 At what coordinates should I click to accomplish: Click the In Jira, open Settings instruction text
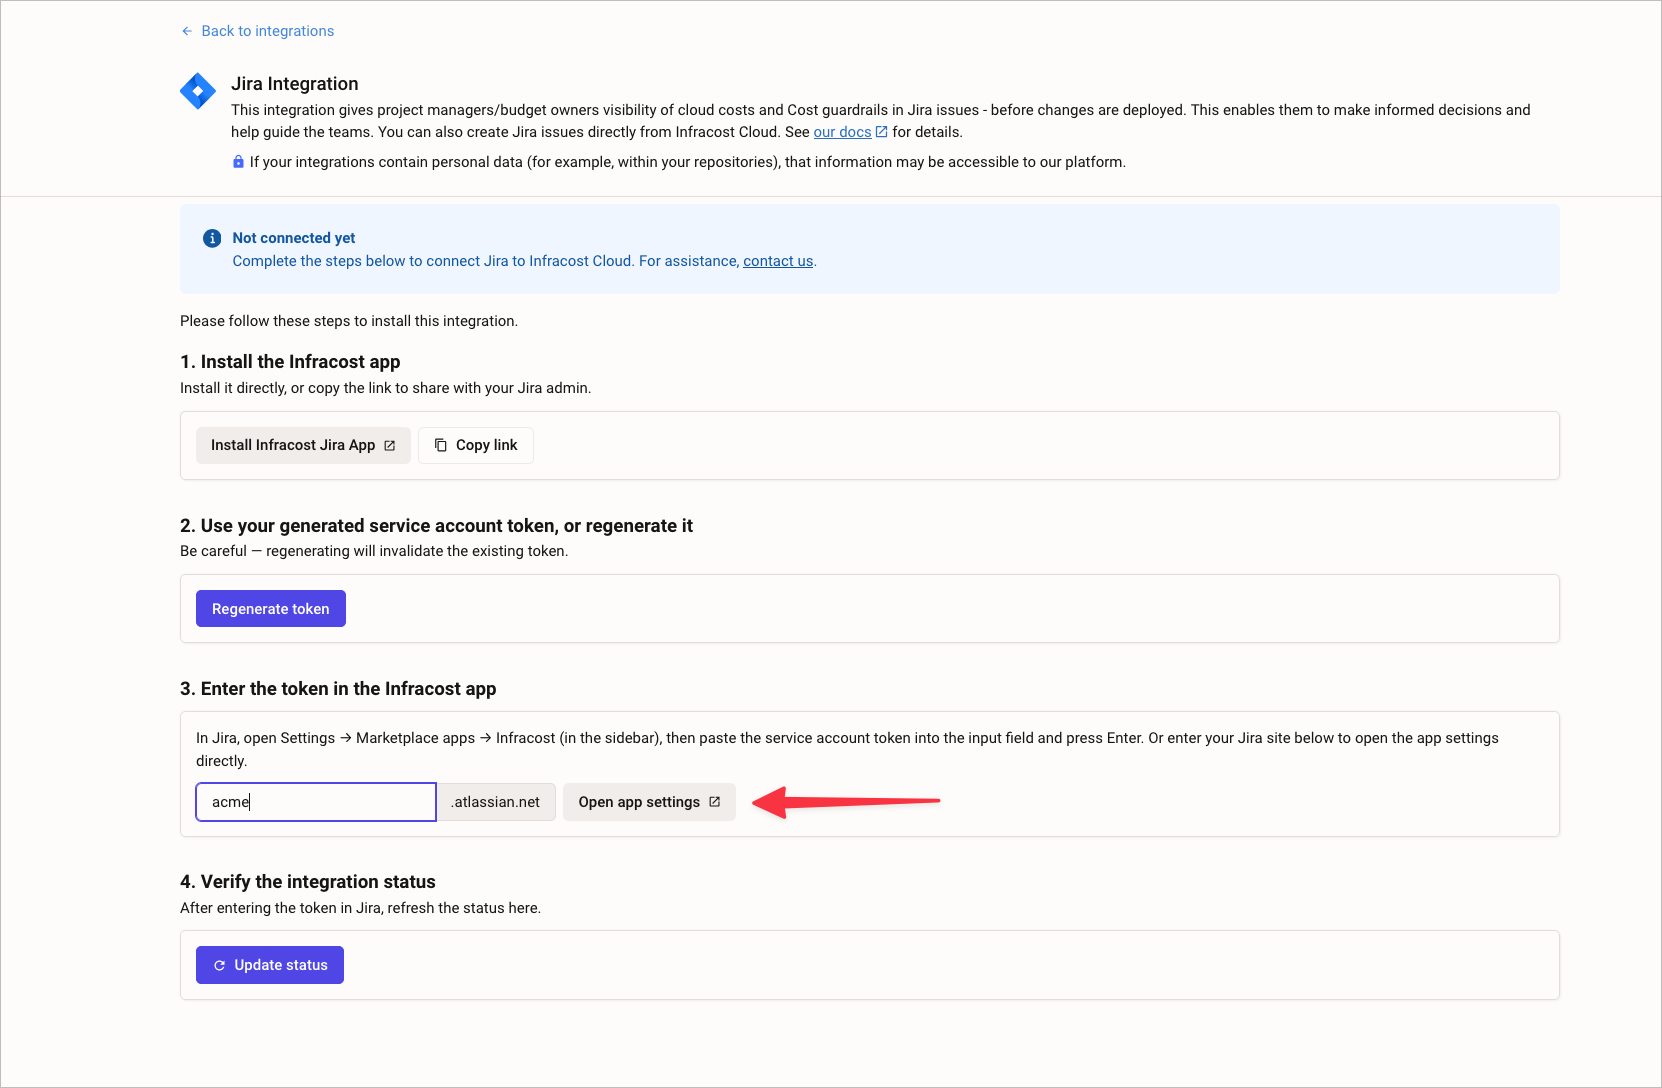pyautogui.click(x=847, y=749)
